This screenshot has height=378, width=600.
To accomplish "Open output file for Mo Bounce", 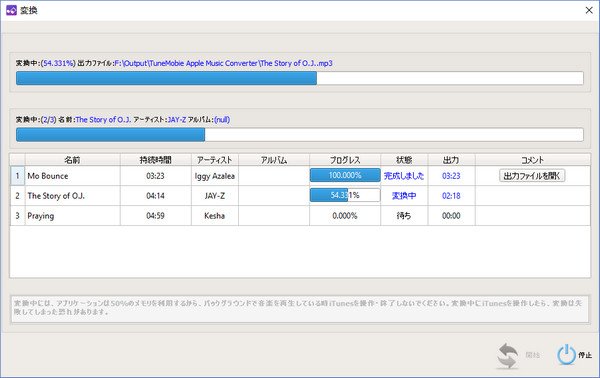I will 532,176.
